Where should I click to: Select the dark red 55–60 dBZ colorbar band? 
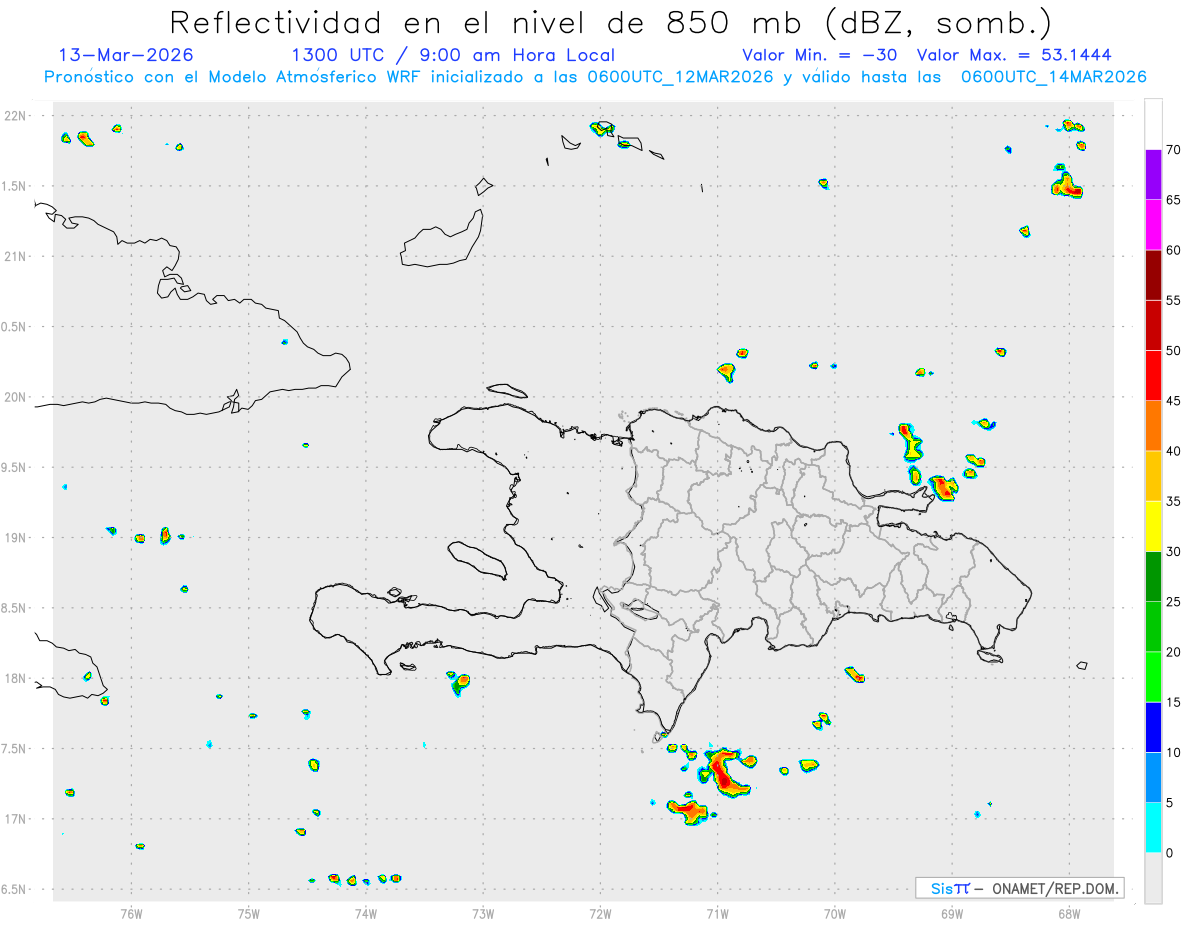coord(1153,275)
